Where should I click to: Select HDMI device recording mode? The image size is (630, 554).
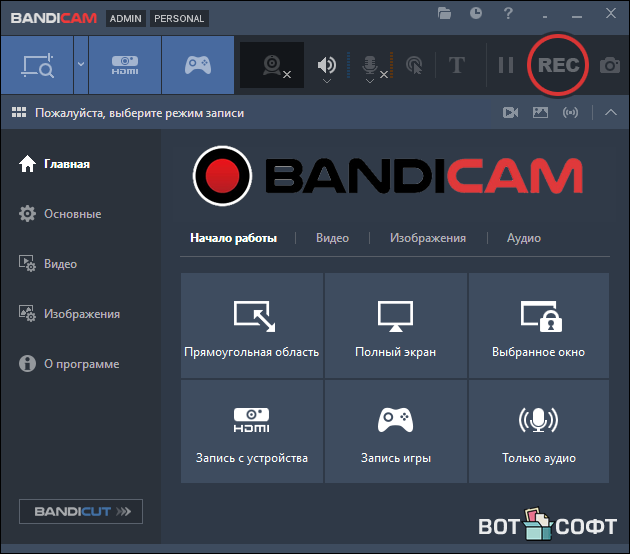click(x=125, y=65)
